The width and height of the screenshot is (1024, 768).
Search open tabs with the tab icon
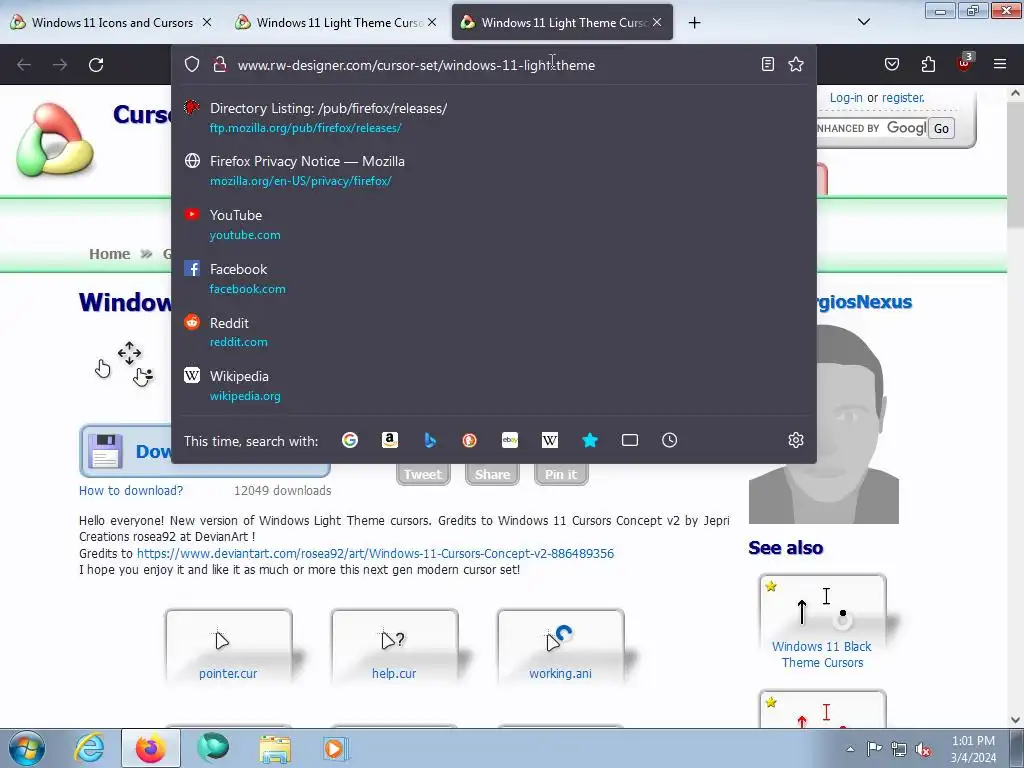pos(630,440)
